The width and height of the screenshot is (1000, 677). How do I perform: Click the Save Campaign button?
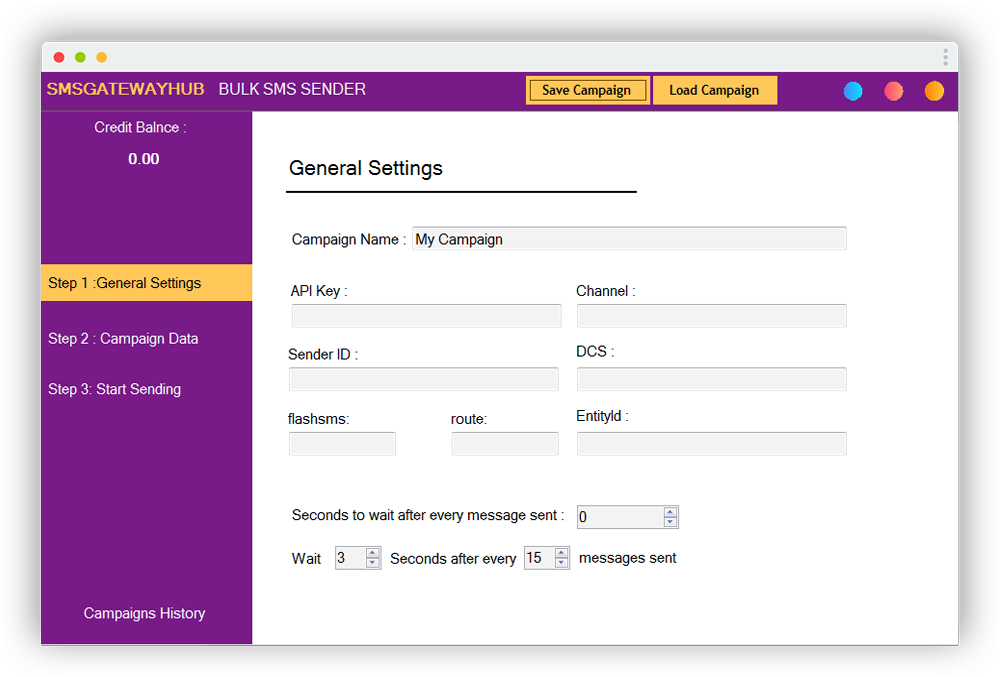pos(587,90)
